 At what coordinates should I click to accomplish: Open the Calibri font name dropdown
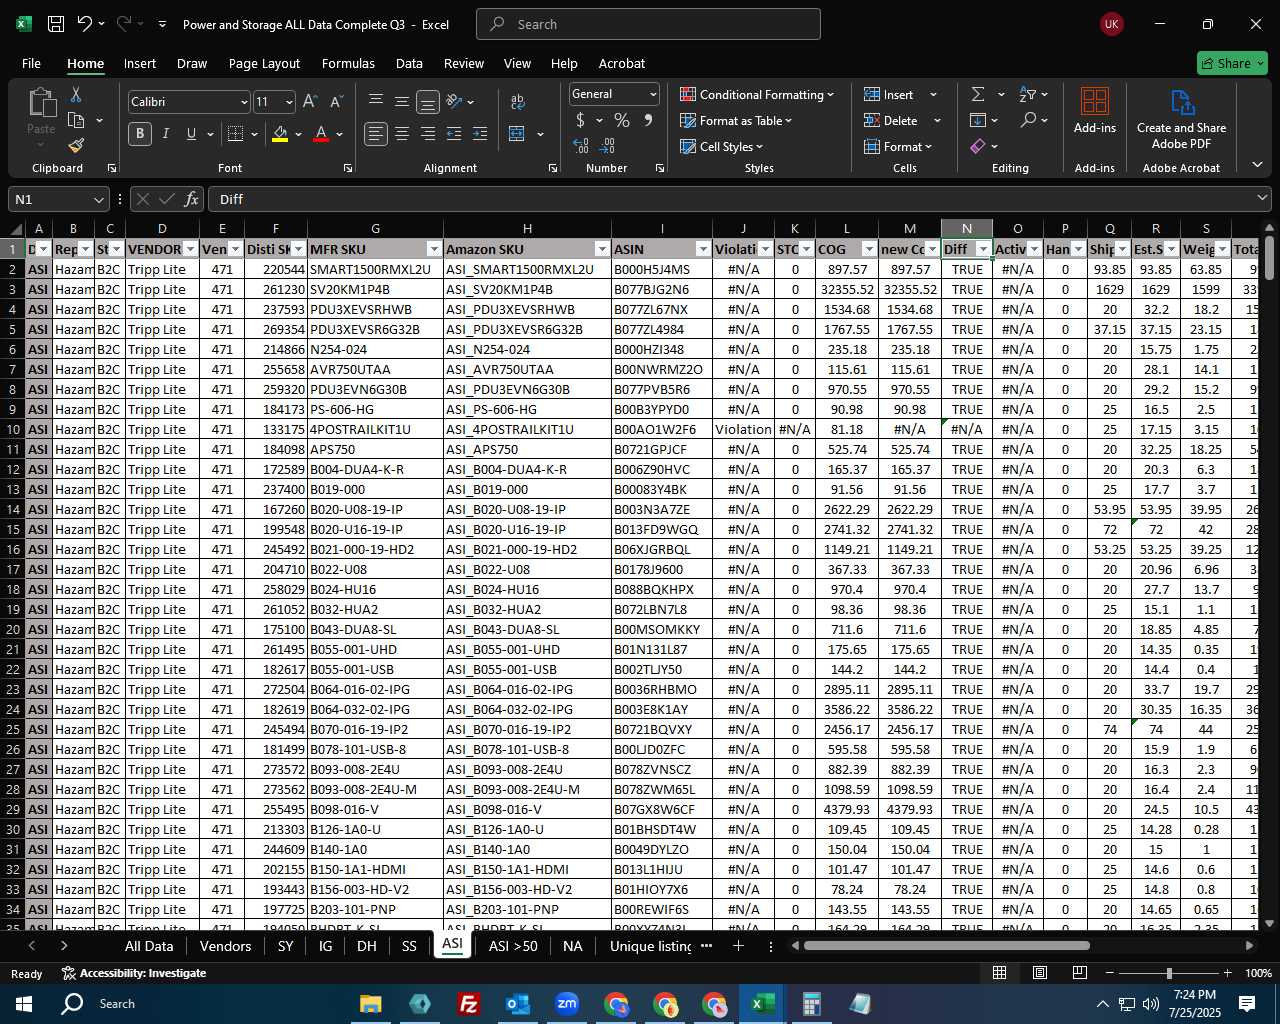point(243,102)
